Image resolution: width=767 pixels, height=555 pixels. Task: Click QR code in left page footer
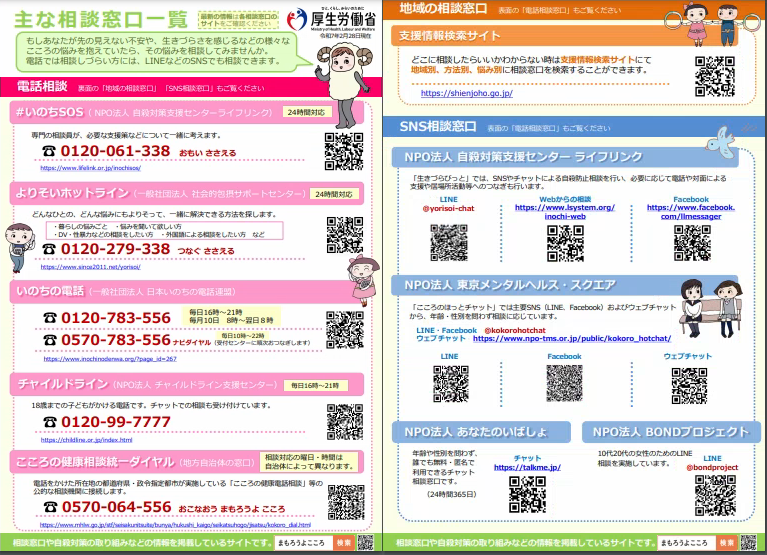click(x=365, y=543)
